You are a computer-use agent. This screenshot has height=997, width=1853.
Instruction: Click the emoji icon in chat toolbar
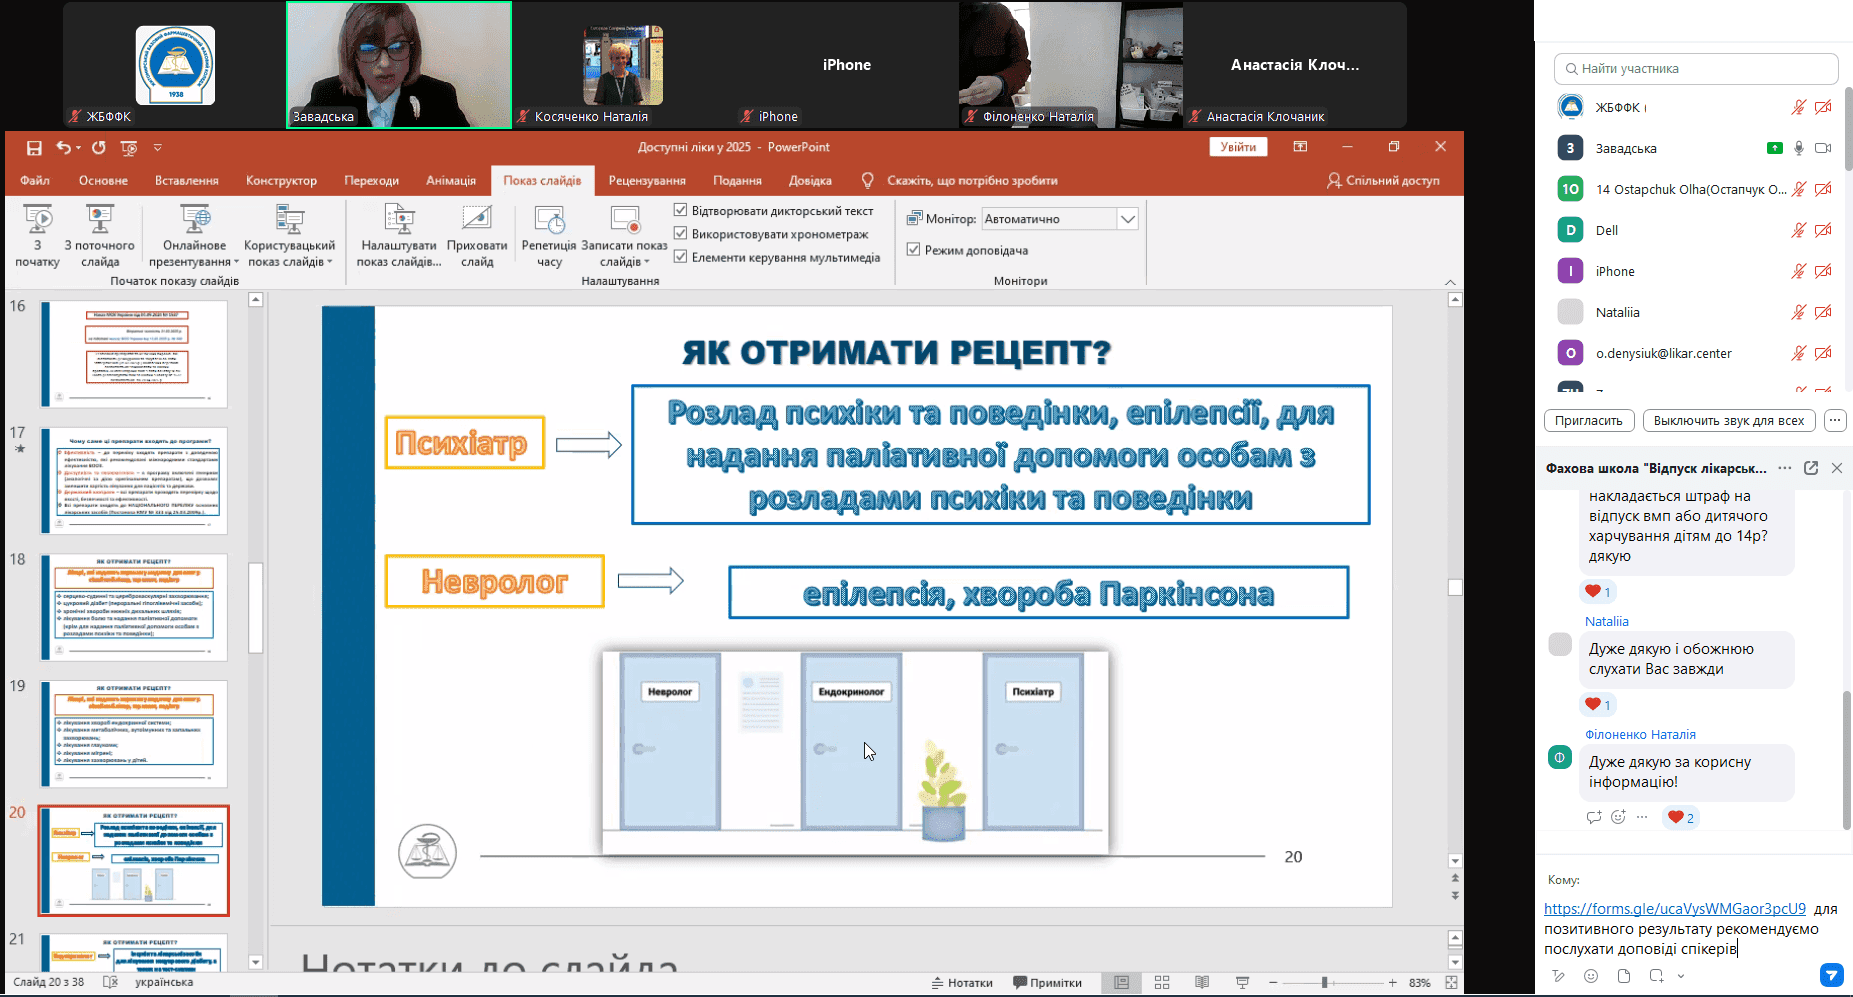tap(1591, 976)
